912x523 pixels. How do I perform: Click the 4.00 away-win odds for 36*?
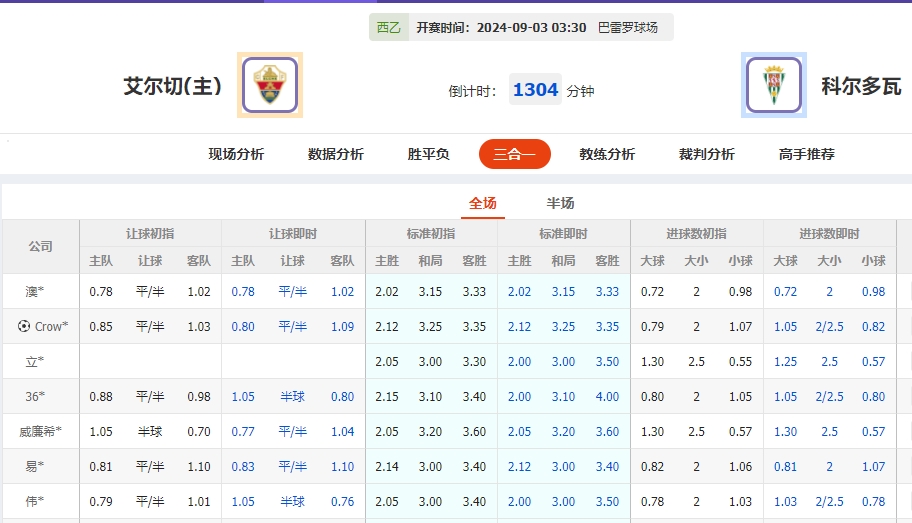point(607,396)
